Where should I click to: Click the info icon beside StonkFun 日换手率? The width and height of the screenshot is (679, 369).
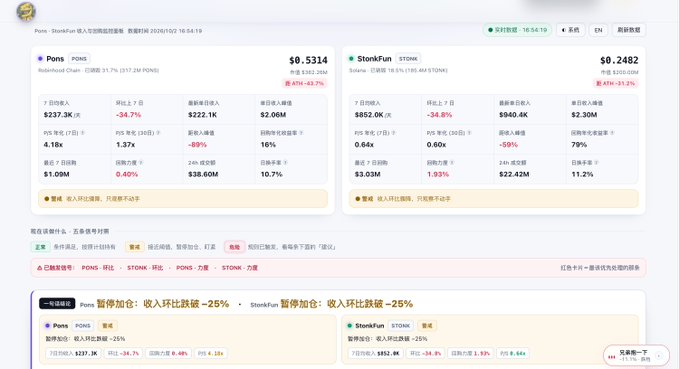pos(596,163)
